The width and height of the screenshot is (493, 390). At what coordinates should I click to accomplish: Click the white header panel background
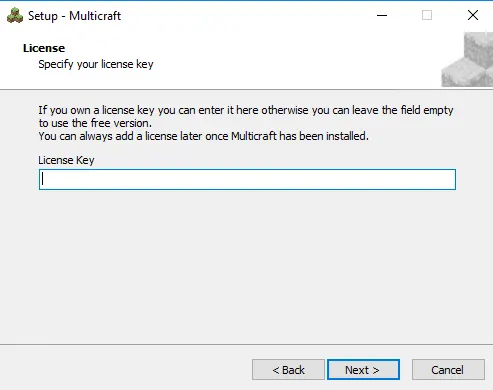click(283, 60)
